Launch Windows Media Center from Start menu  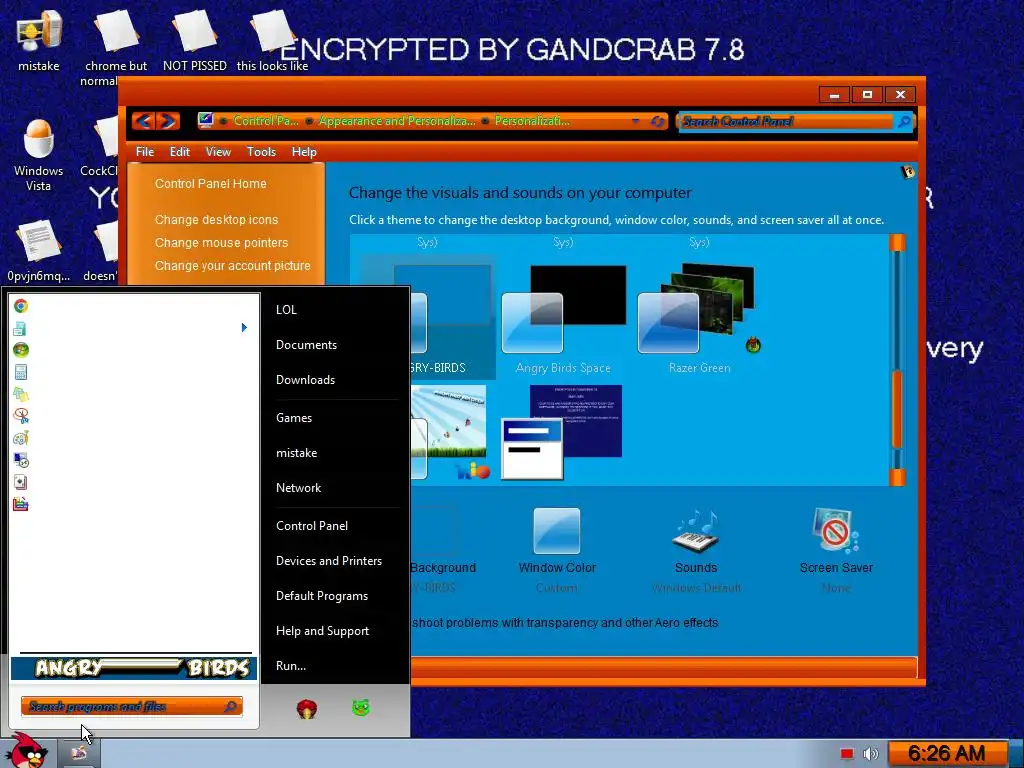click(x=21, y=350)
